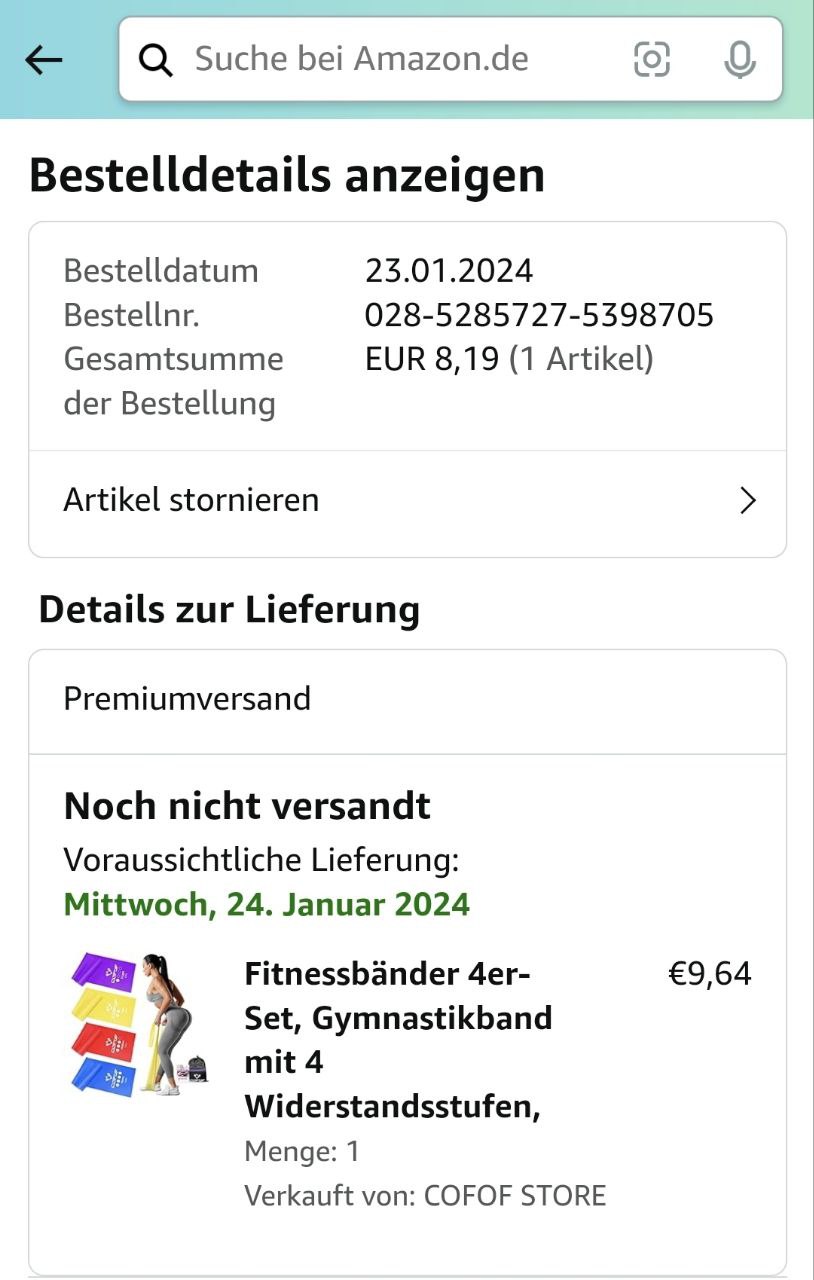Click the 'Noch nicht versandt' status heading

(x=247, y=806)
